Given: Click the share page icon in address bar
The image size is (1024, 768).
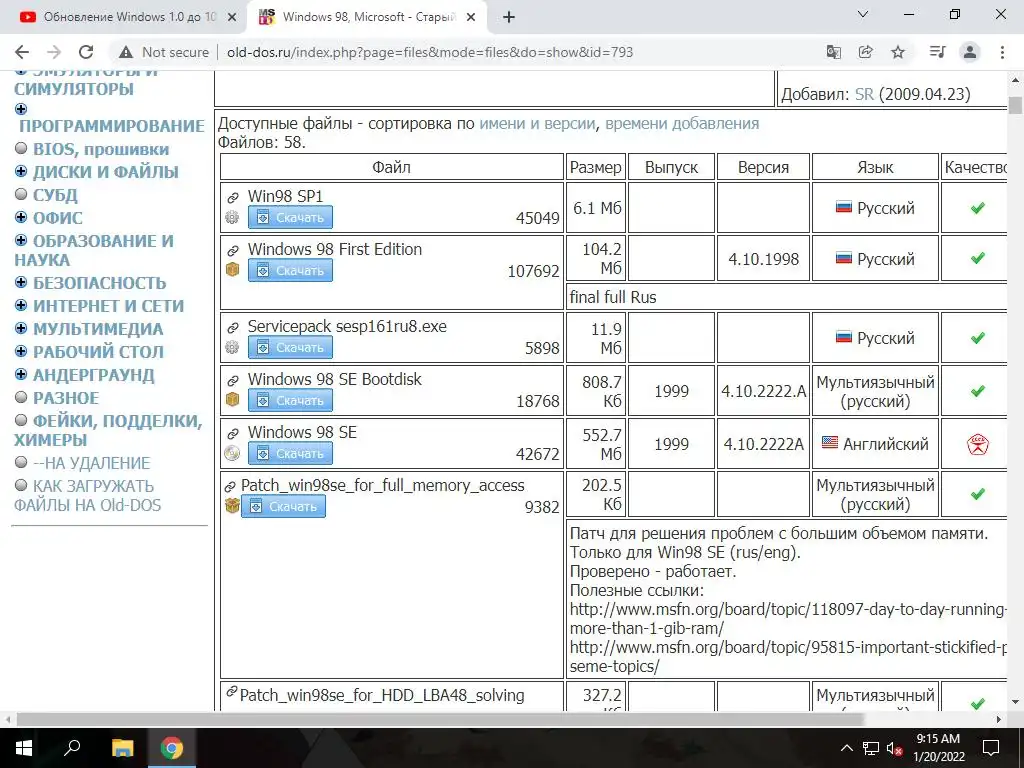Looking at the screenshot, I should [865, 52].
